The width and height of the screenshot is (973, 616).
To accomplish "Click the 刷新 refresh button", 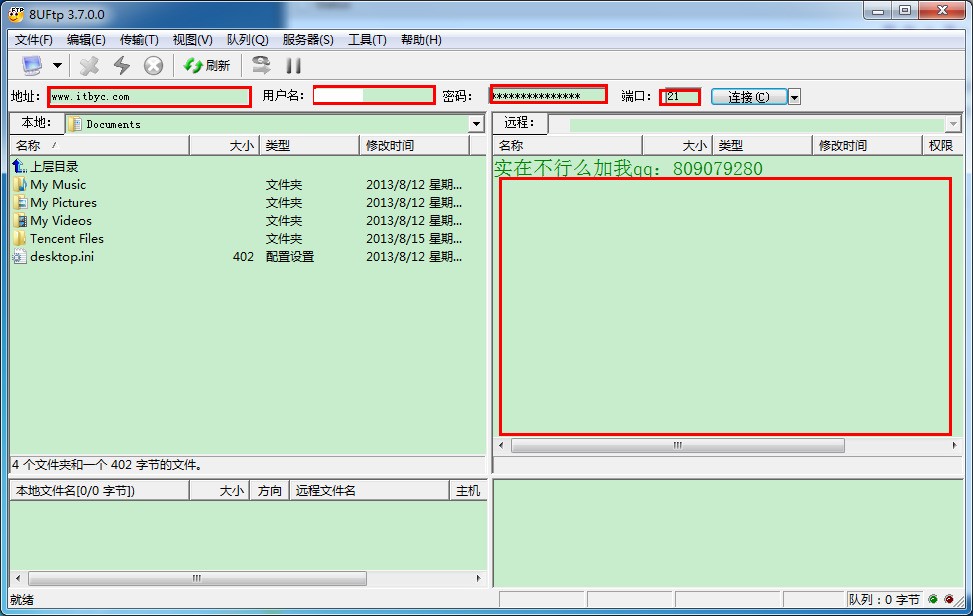I will (207, 66).
